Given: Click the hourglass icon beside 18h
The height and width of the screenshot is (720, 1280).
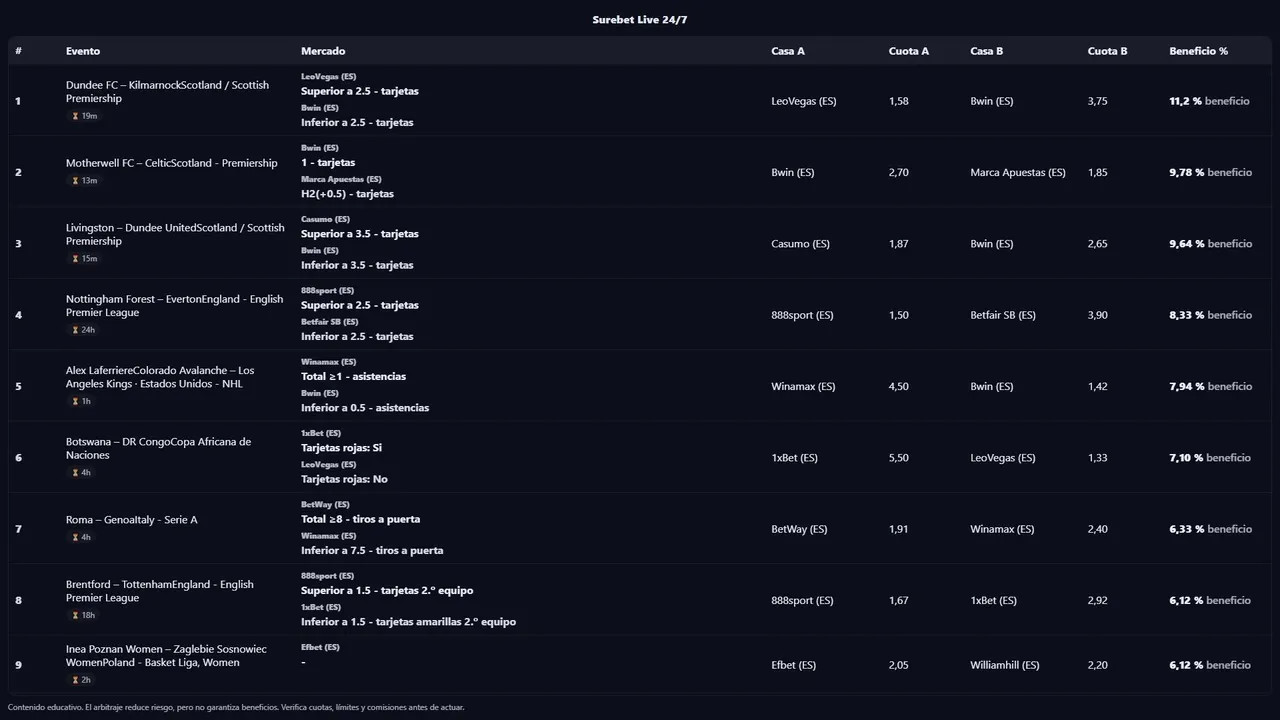Looking at the screenshot, I should [75, 616].
